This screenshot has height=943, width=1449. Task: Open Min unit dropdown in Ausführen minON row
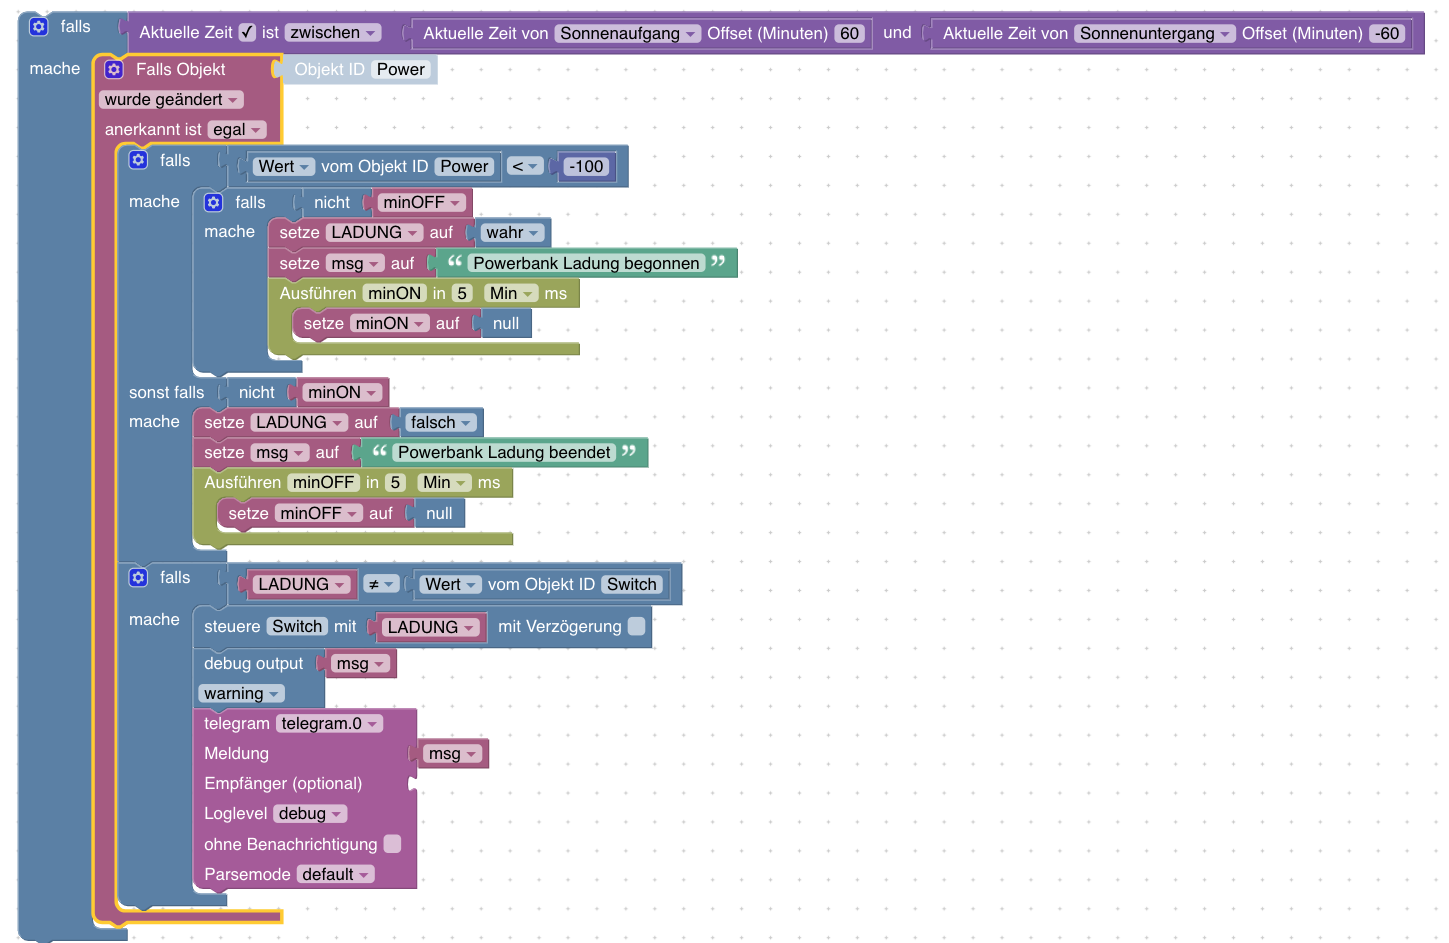[x=511, y=293]
